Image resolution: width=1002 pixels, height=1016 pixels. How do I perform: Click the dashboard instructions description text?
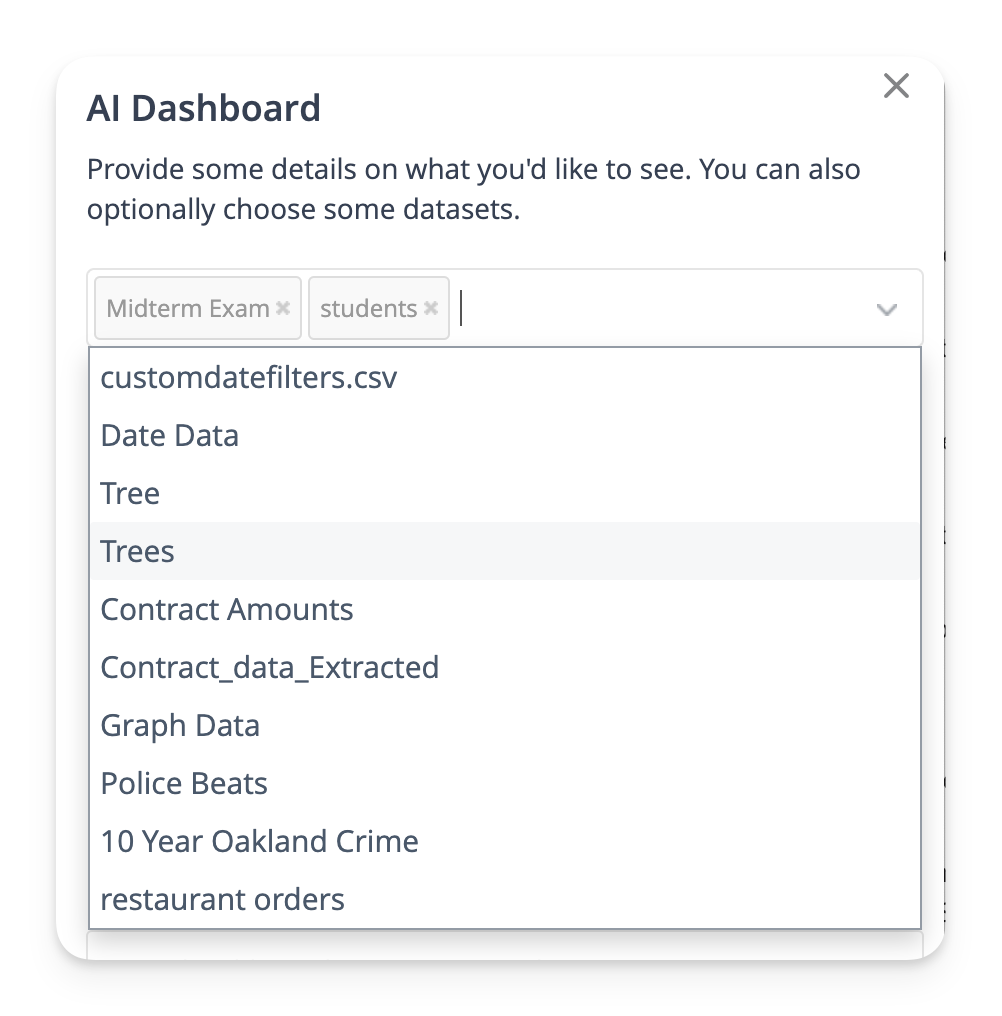coord(474,190)
